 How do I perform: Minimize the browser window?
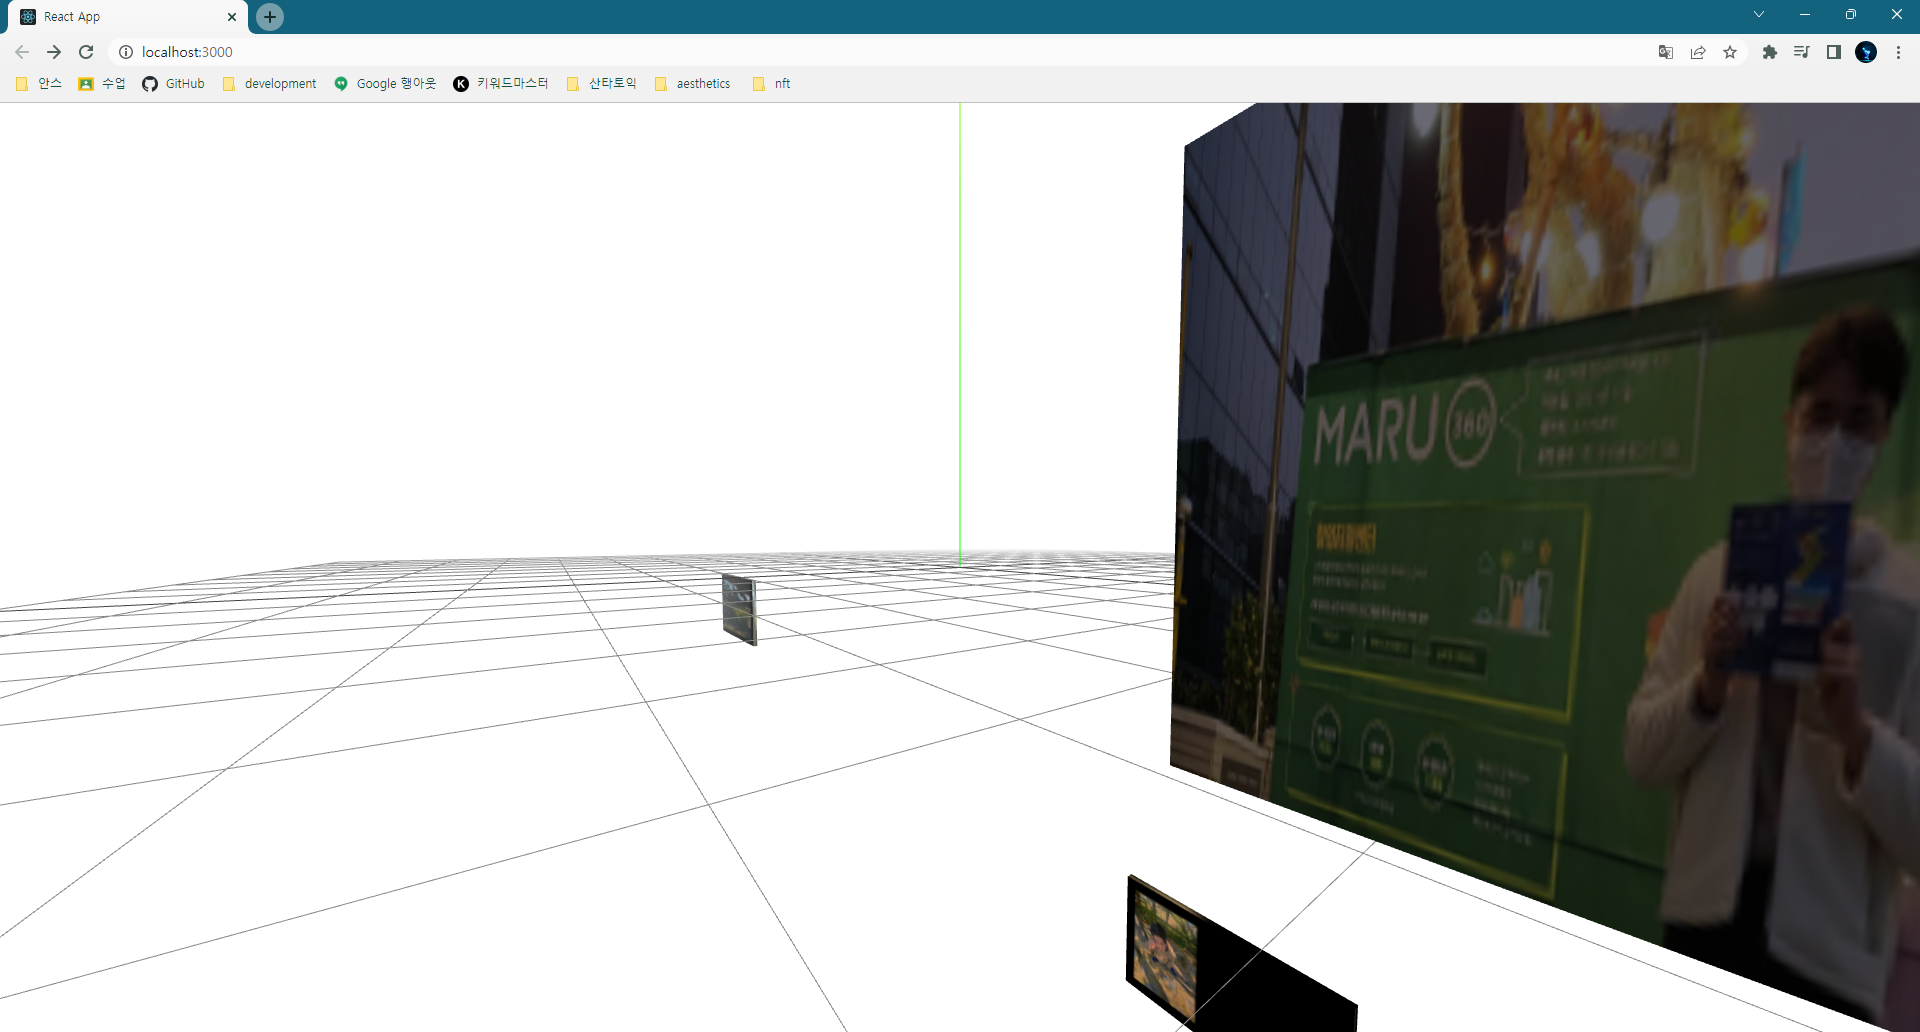(1805, 14)
